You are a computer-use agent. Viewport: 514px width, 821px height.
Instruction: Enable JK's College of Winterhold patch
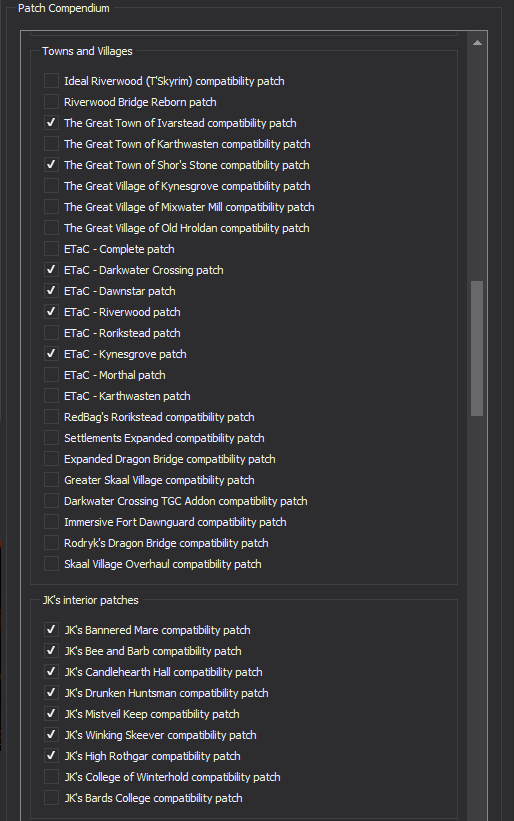(x=51, y=776)
